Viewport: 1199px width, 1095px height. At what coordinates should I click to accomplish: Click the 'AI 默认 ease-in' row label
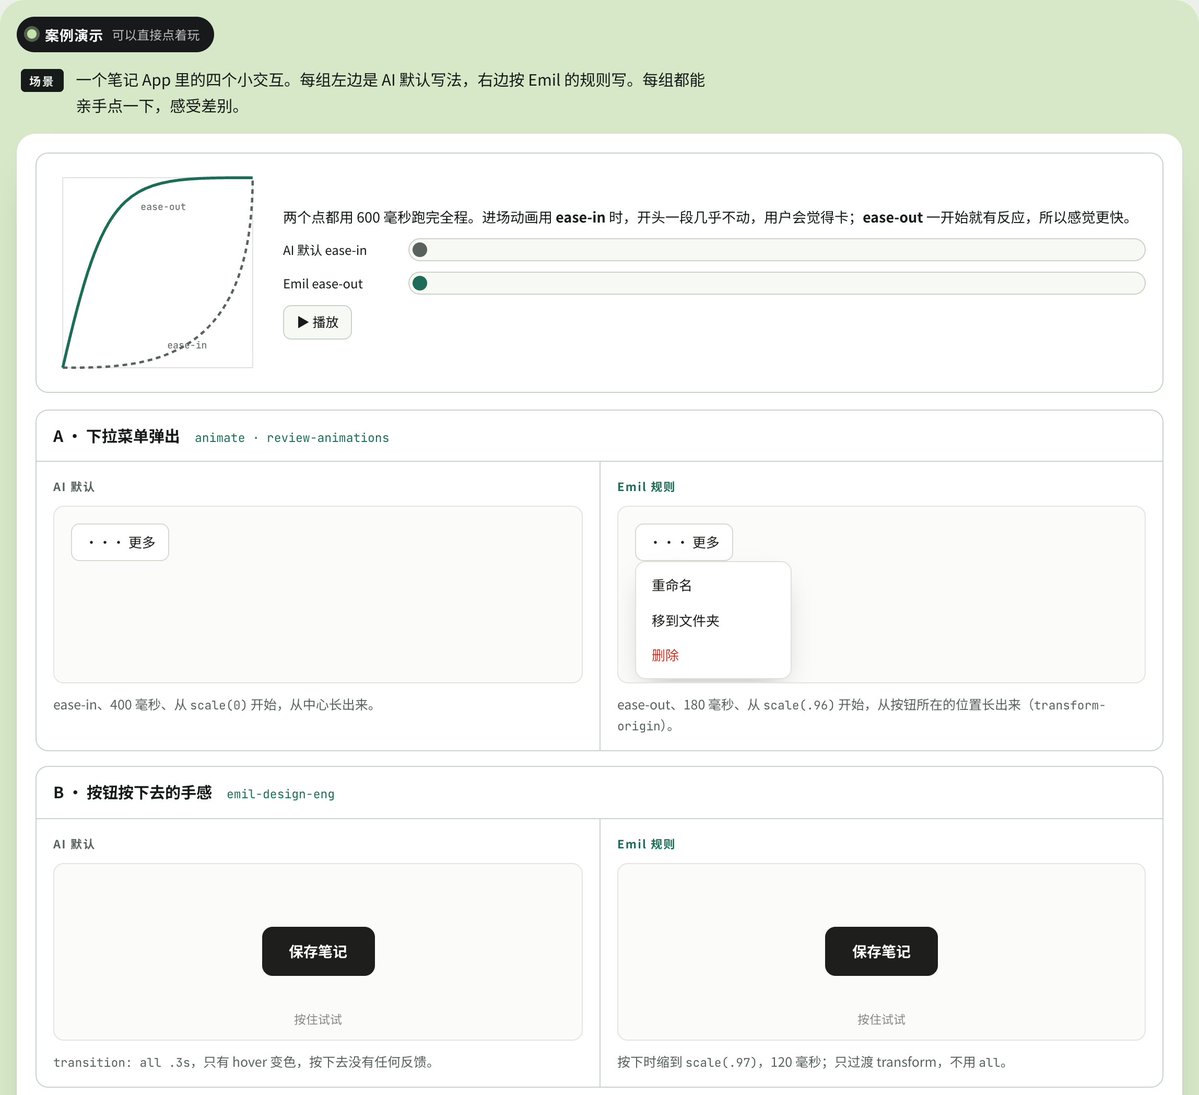[x=325, y=250]
